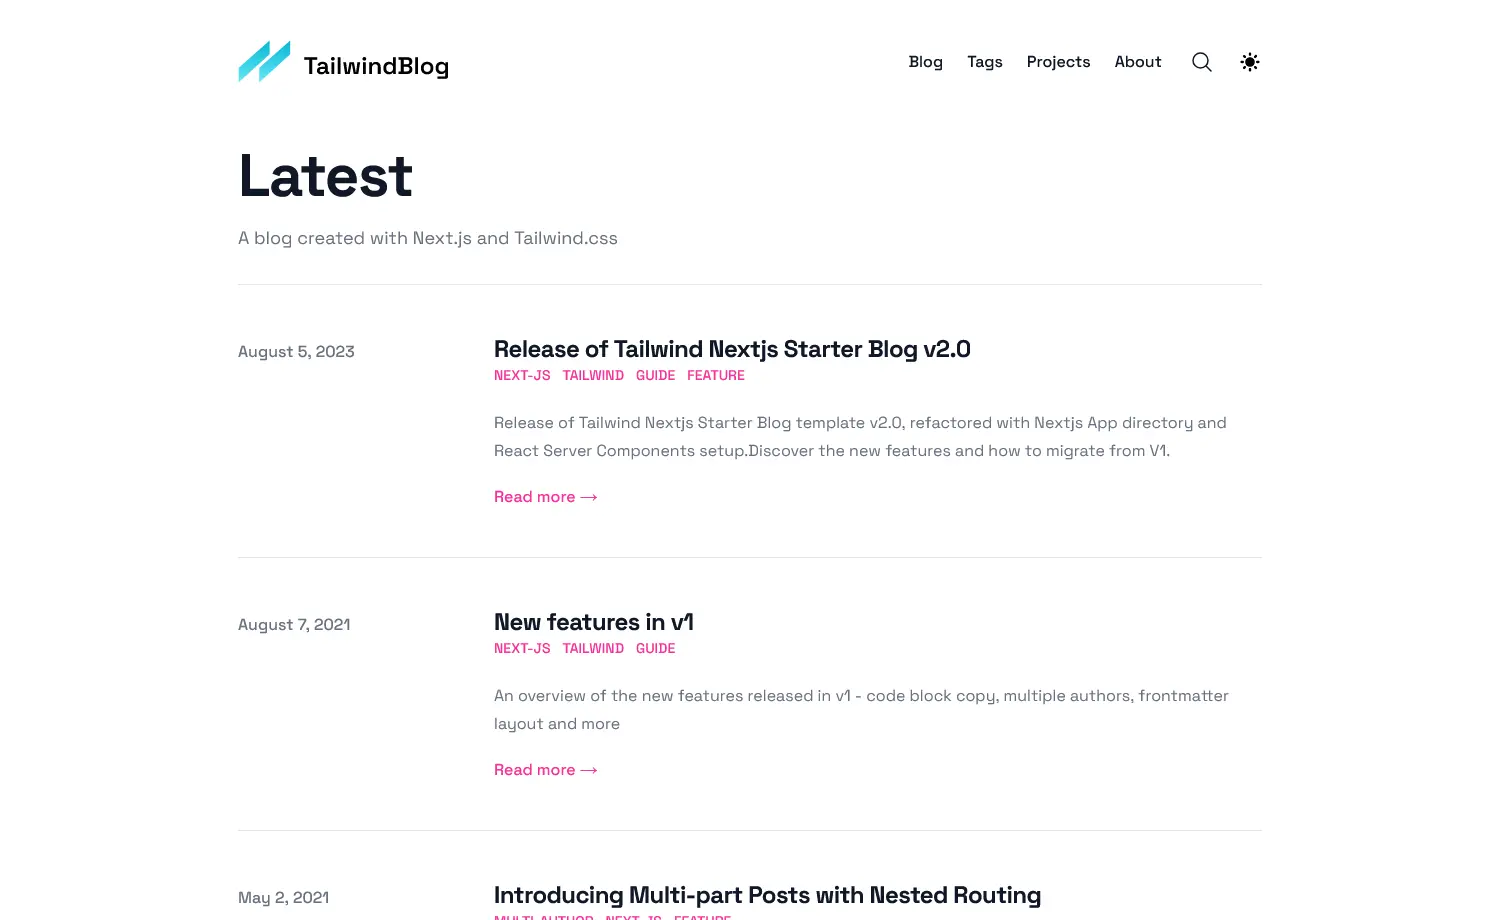Open the 'New features in v1' post

coord(593,622)
